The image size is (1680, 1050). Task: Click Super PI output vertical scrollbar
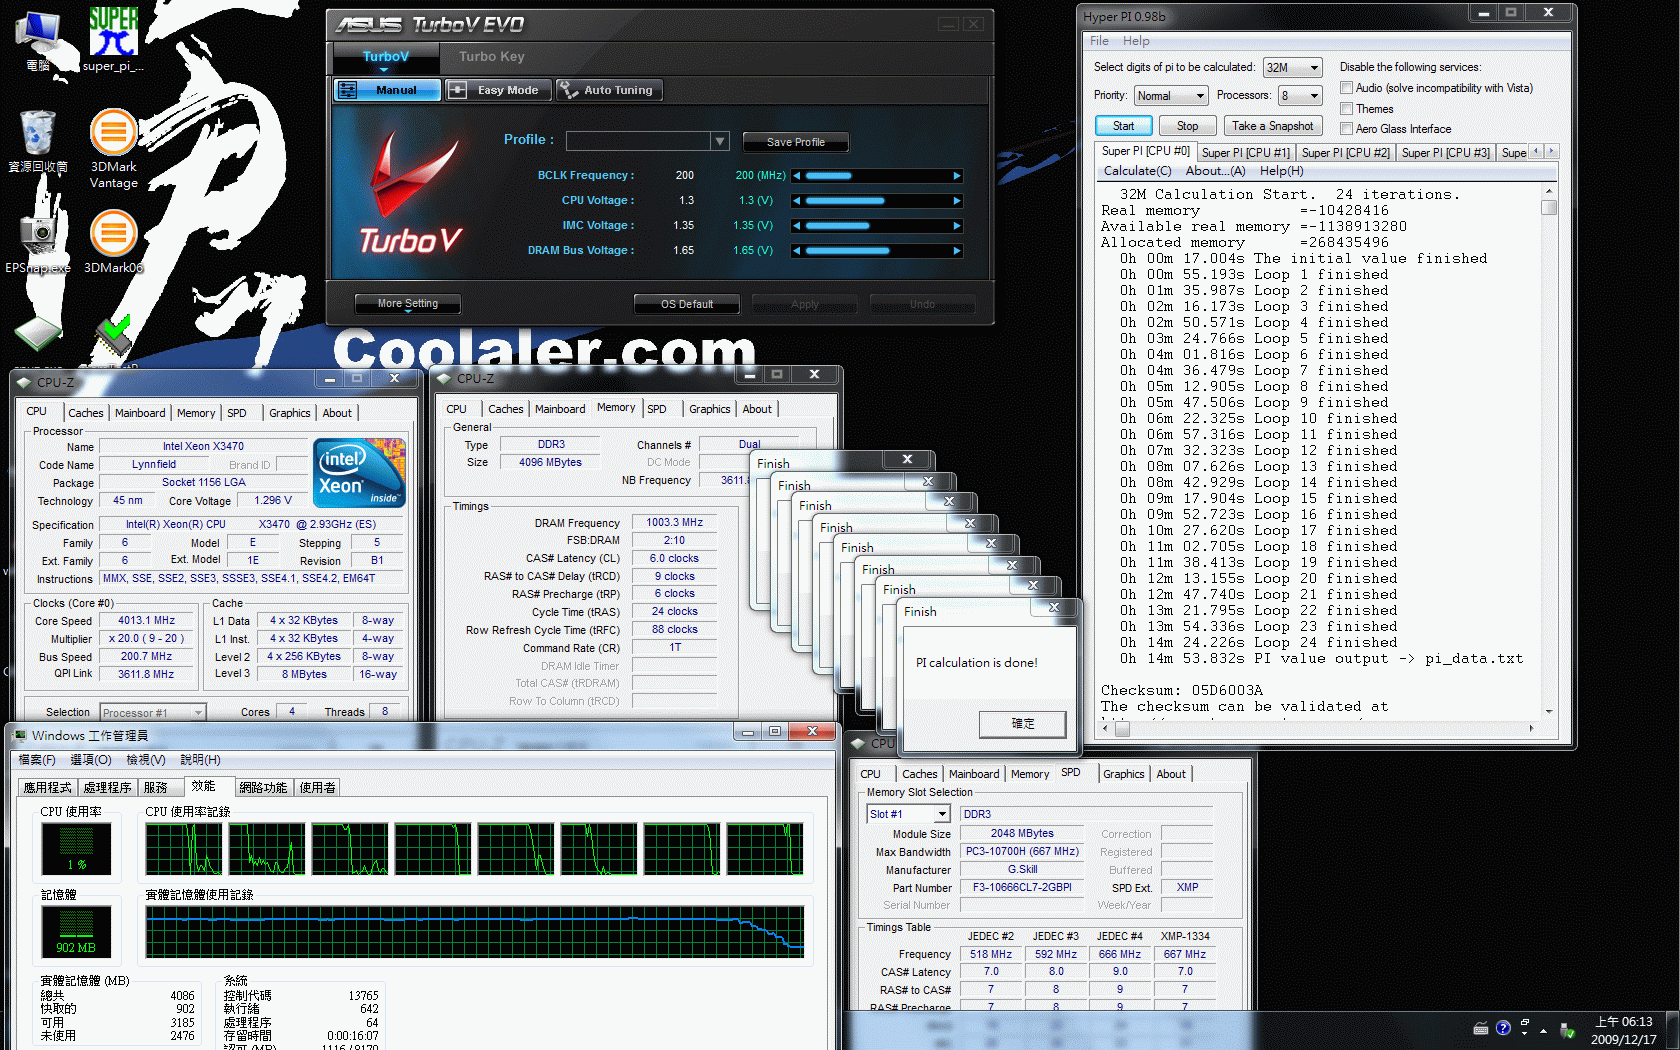[1549, 452]
